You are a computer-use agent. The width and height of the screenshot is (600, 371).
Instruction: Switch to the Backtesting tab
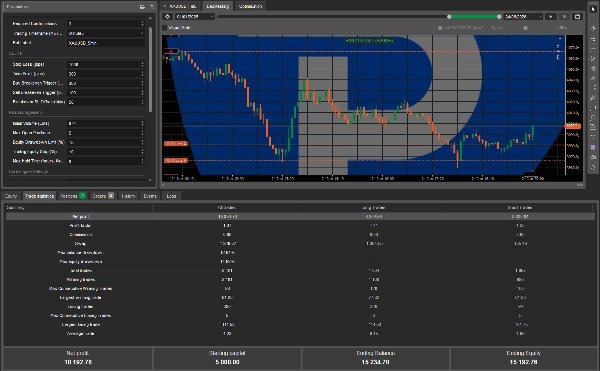tap(217, 6)
